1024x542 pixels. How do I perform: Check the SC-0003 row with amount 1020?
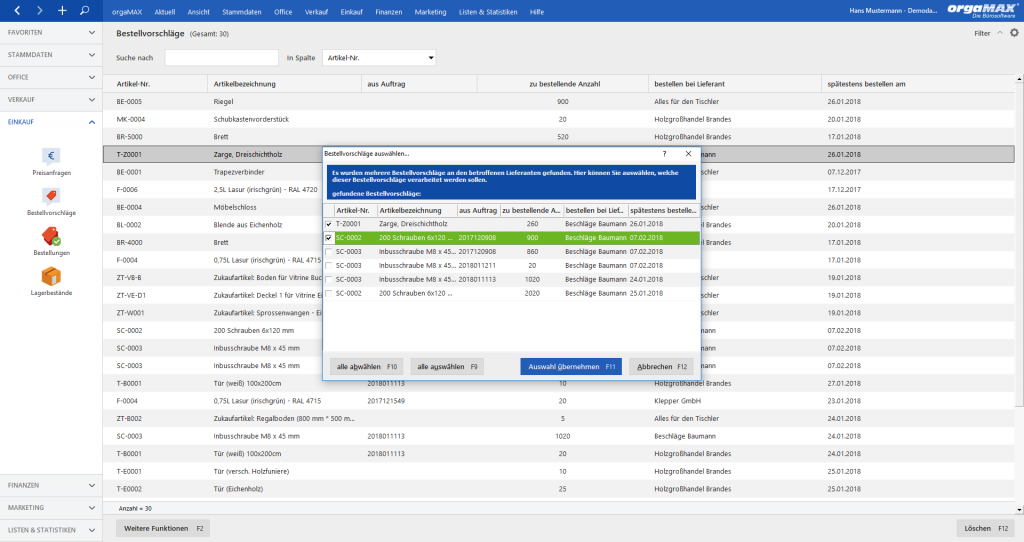[x=328, y=279]
